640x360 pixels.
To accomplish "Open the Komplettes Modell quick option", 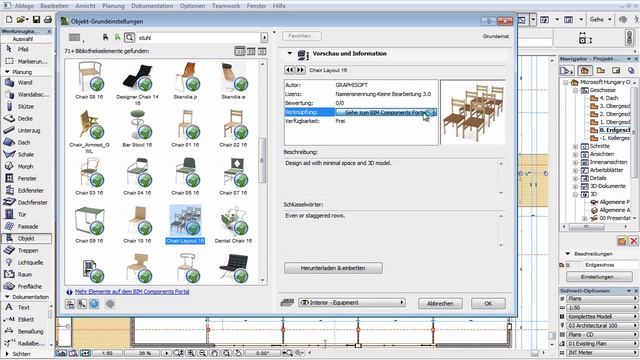I will pos(601,317).
